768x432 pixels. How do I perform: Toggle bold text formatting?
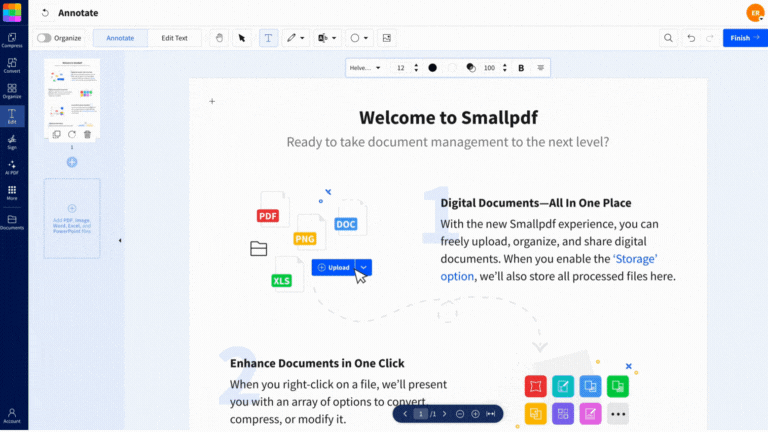tap(521, 68)
